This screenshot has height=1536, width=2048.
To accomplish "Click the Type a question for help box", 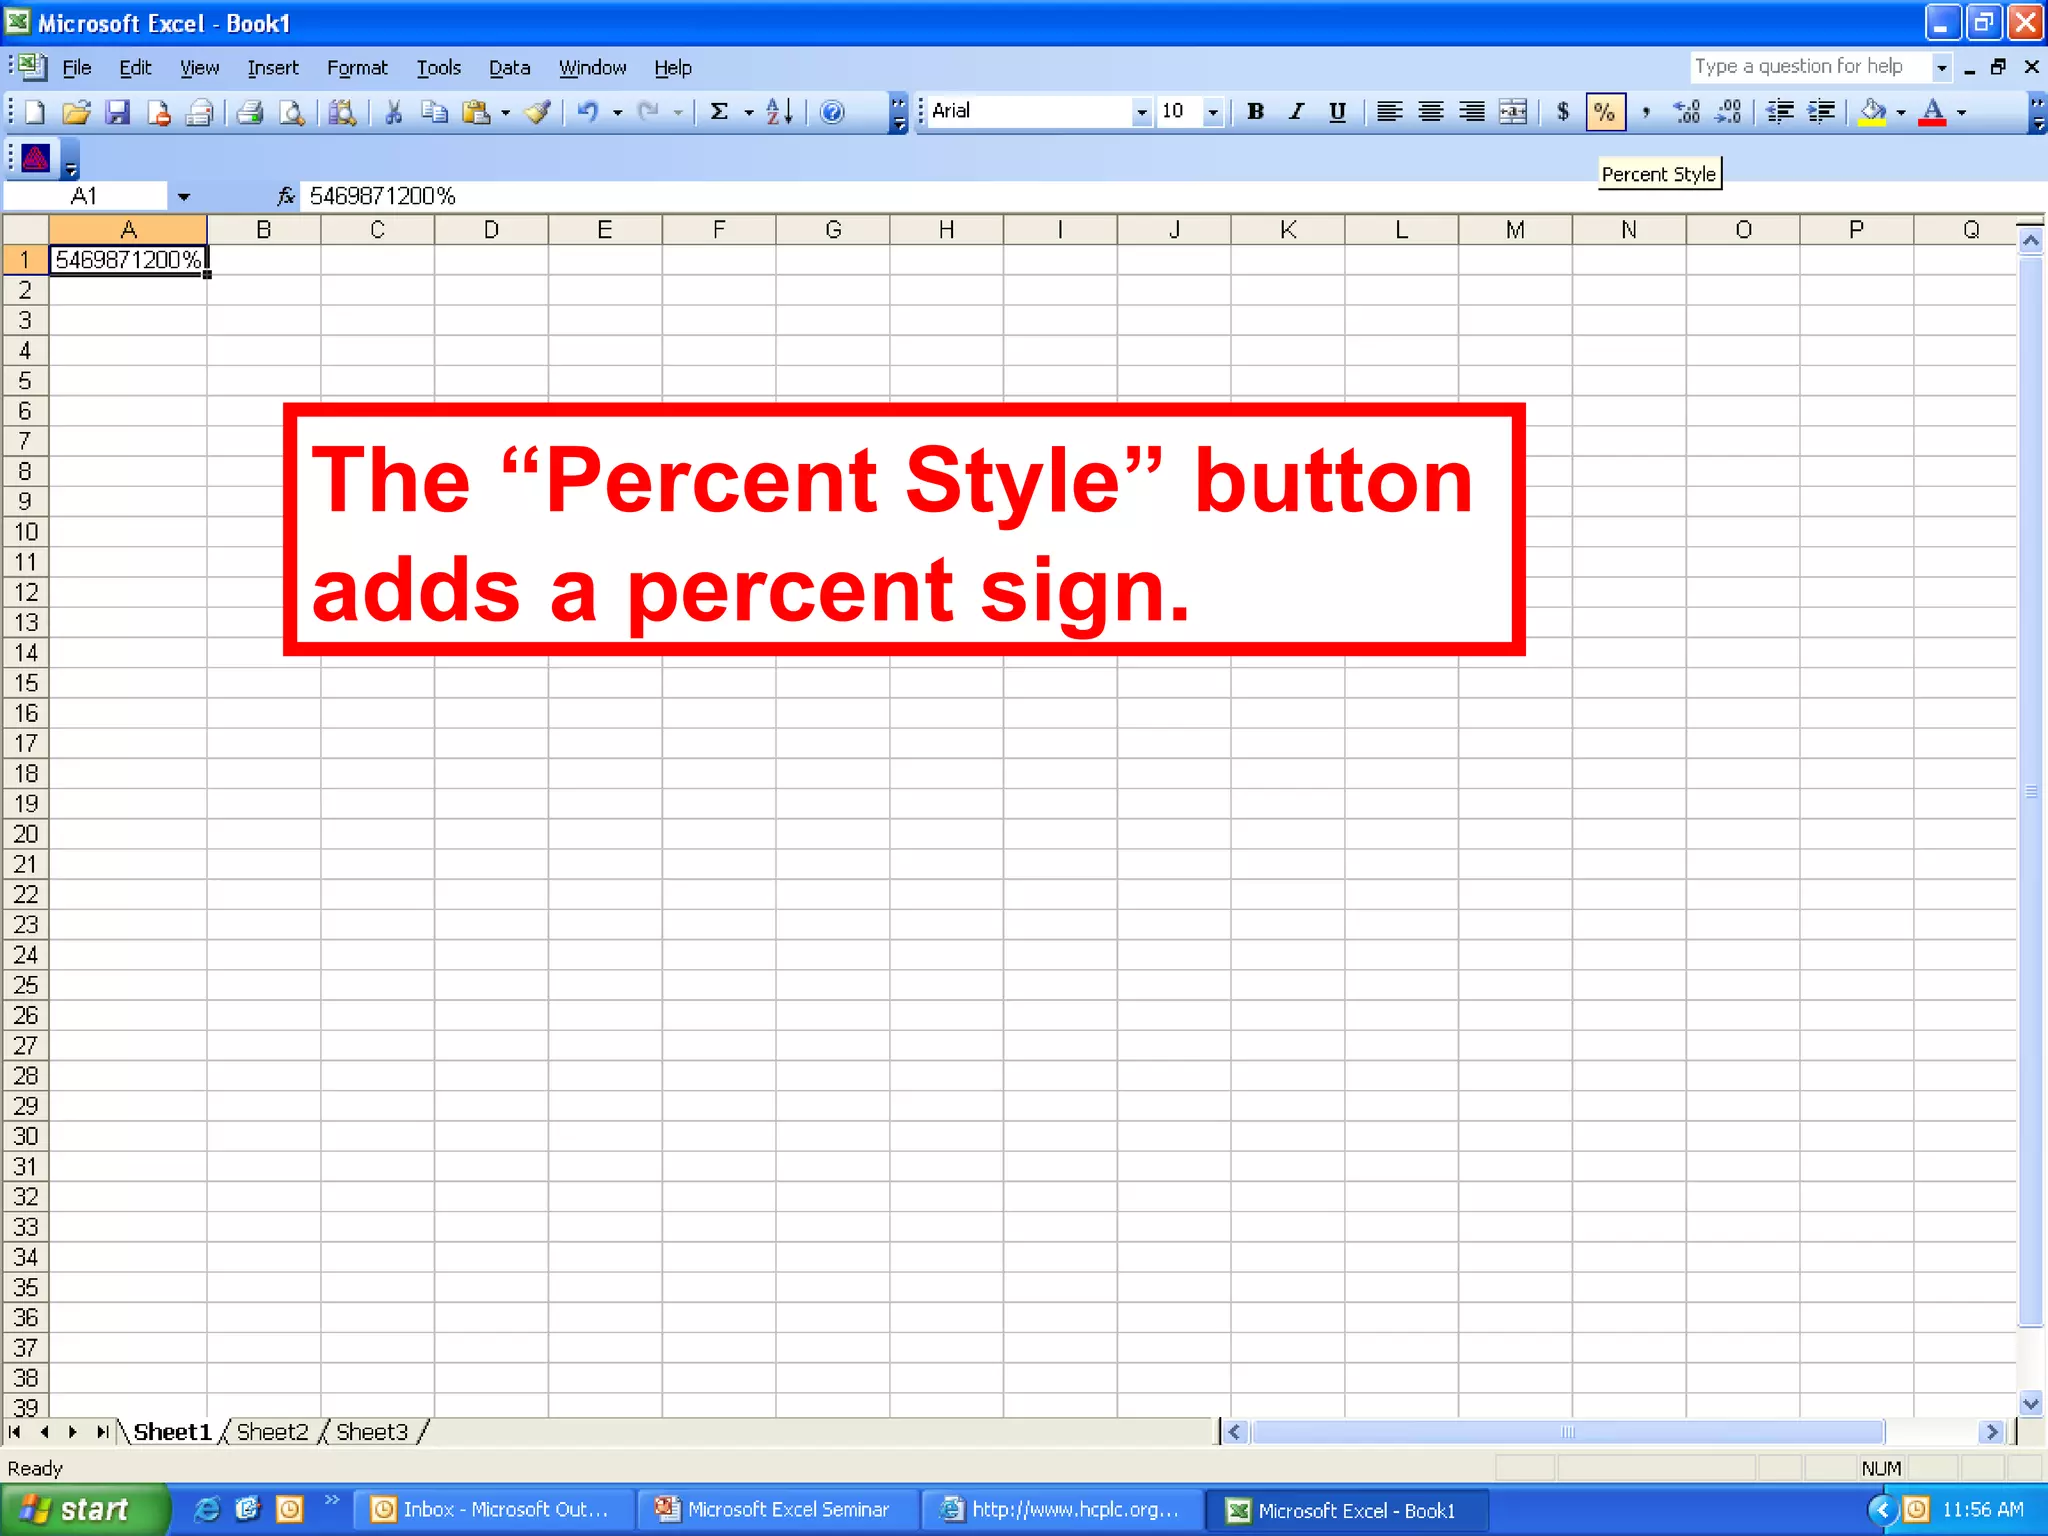I will click(x=1810, y=67).
